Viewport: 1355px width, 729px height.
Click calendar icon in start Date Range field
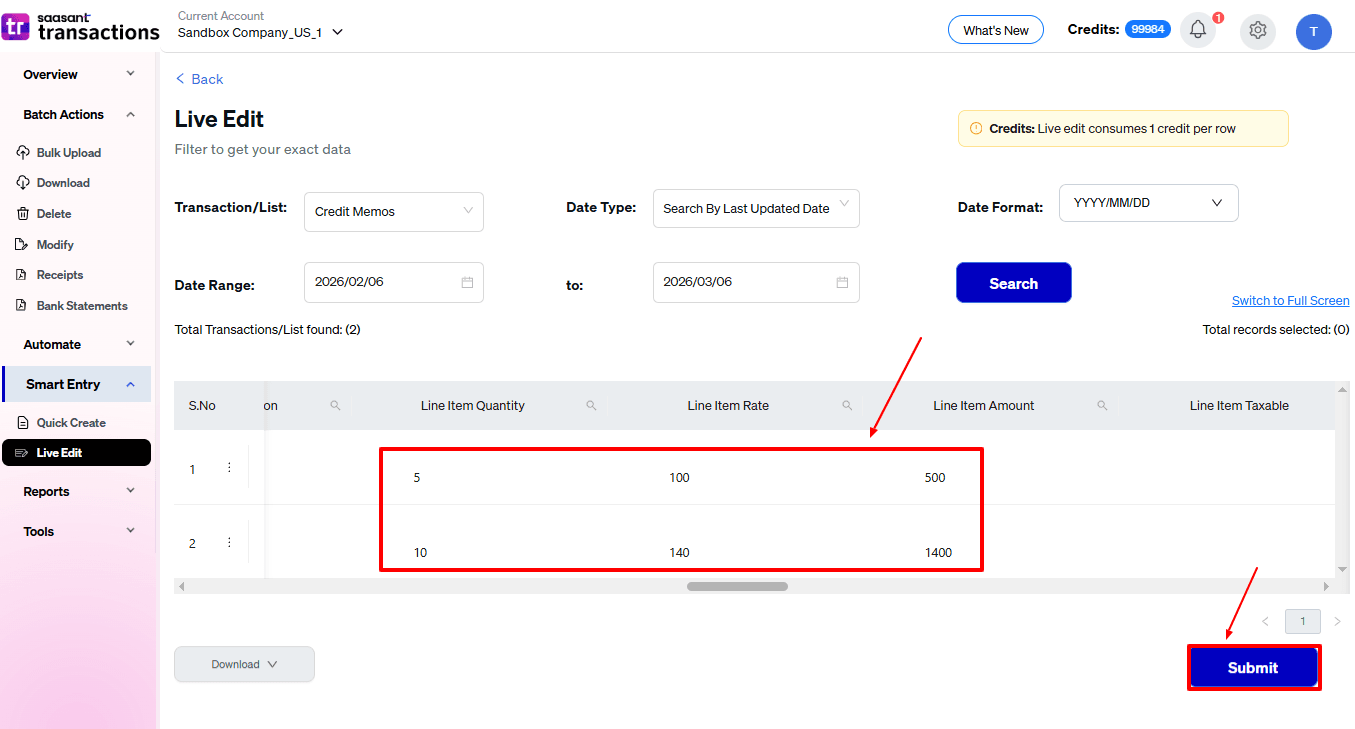point(467,283)
